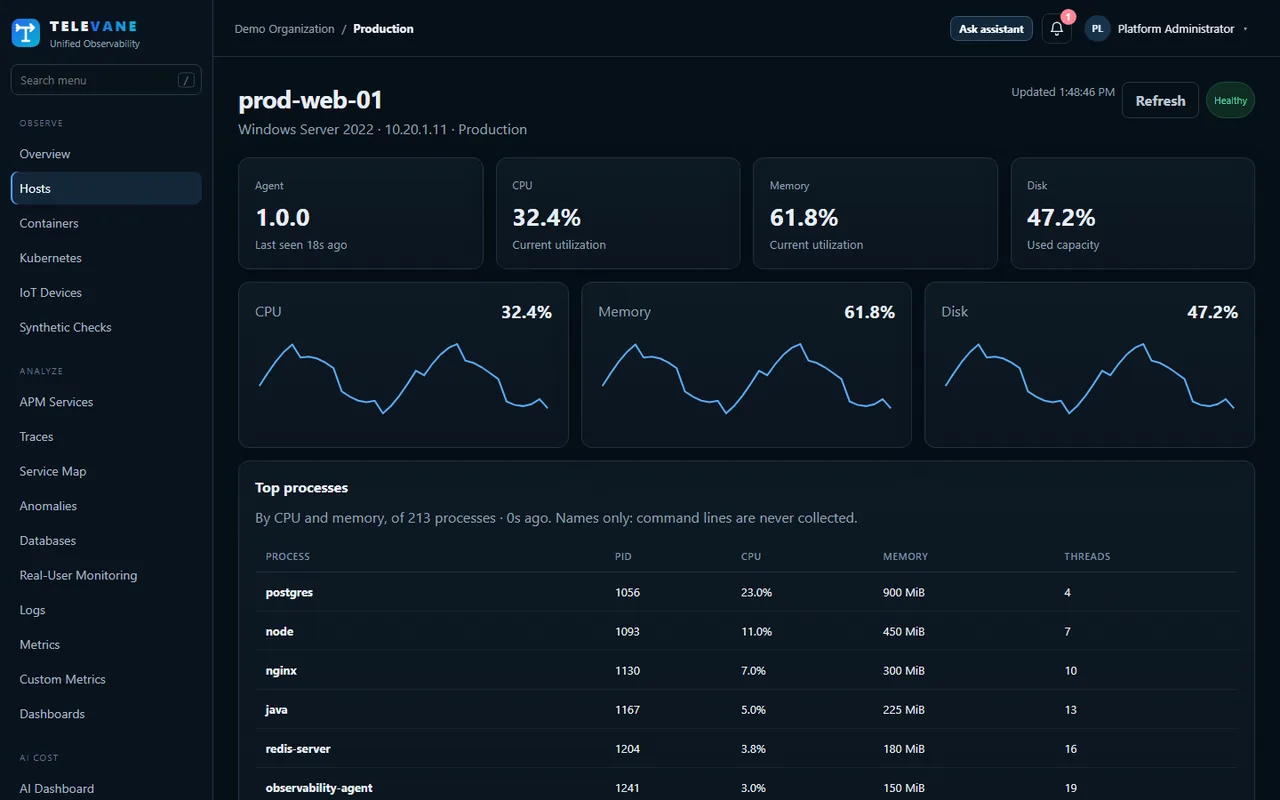Open Overview in the sidebar
The width and height of the screenshot is (1280, 800).
pyautogui.click(x=106, y=154)
